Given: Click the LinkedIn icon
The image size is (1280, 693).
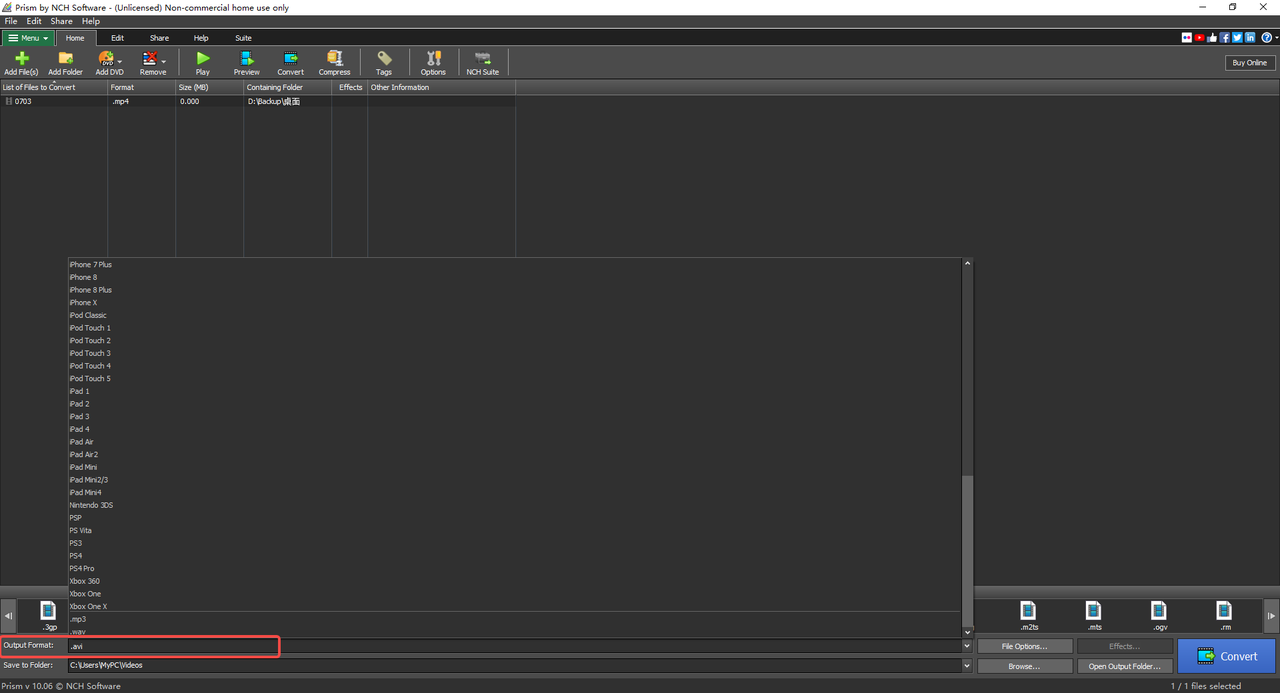Looking at the screenshot, I should 1250,38.
